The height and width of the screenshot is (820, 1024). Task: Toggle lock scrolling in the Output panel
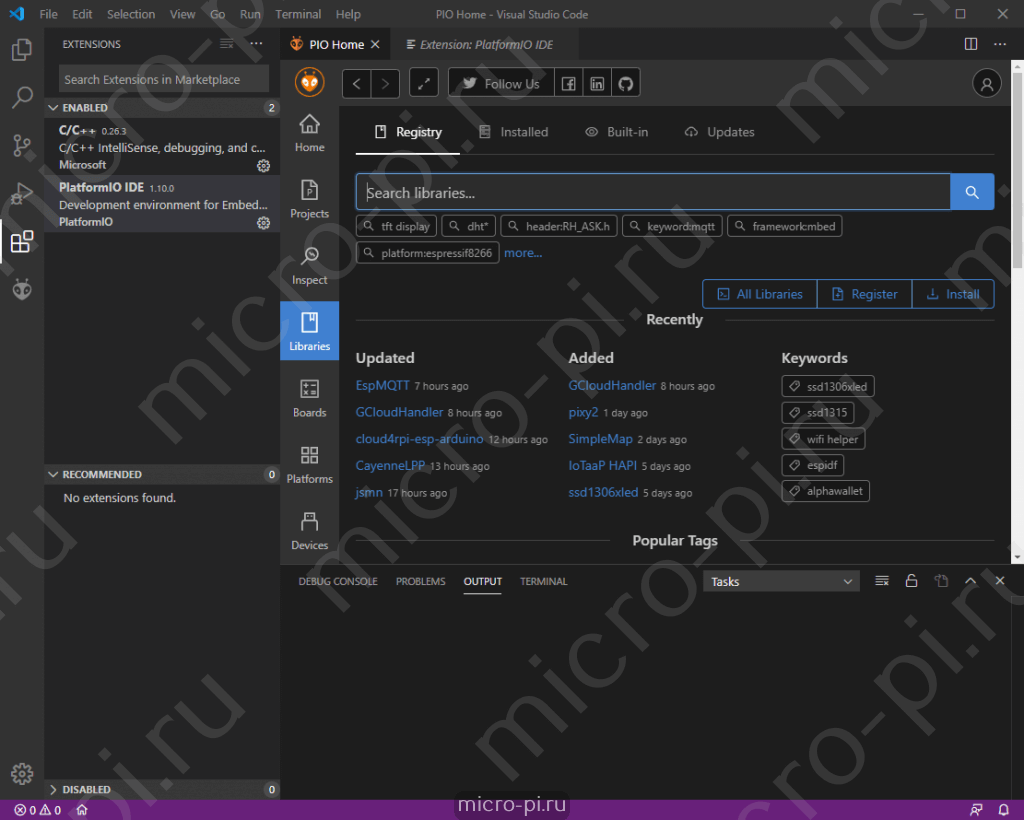[911, 580]
